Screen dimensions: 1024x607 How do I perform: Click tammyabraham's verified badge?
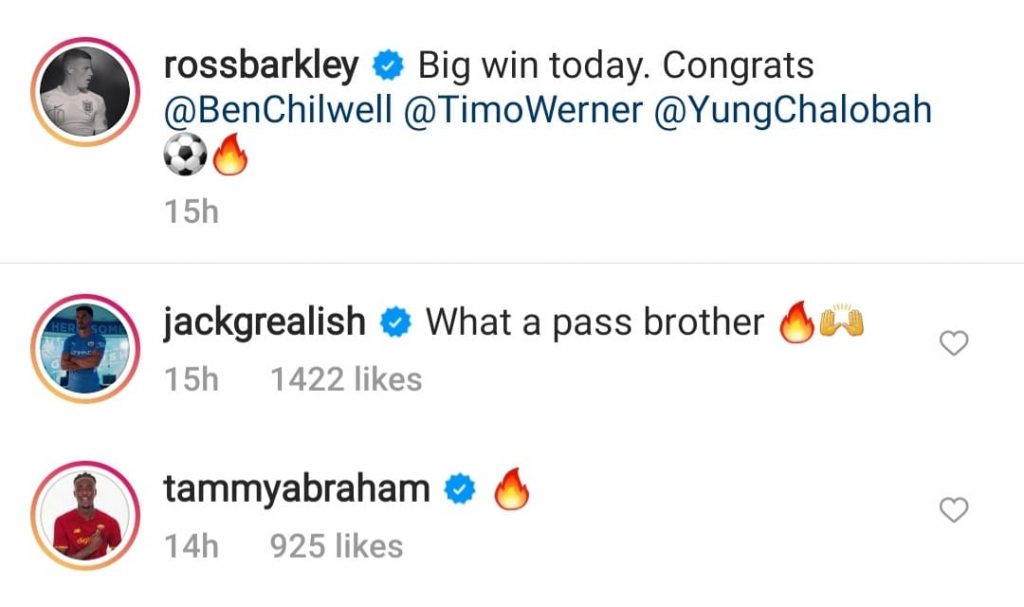(460, 489)
